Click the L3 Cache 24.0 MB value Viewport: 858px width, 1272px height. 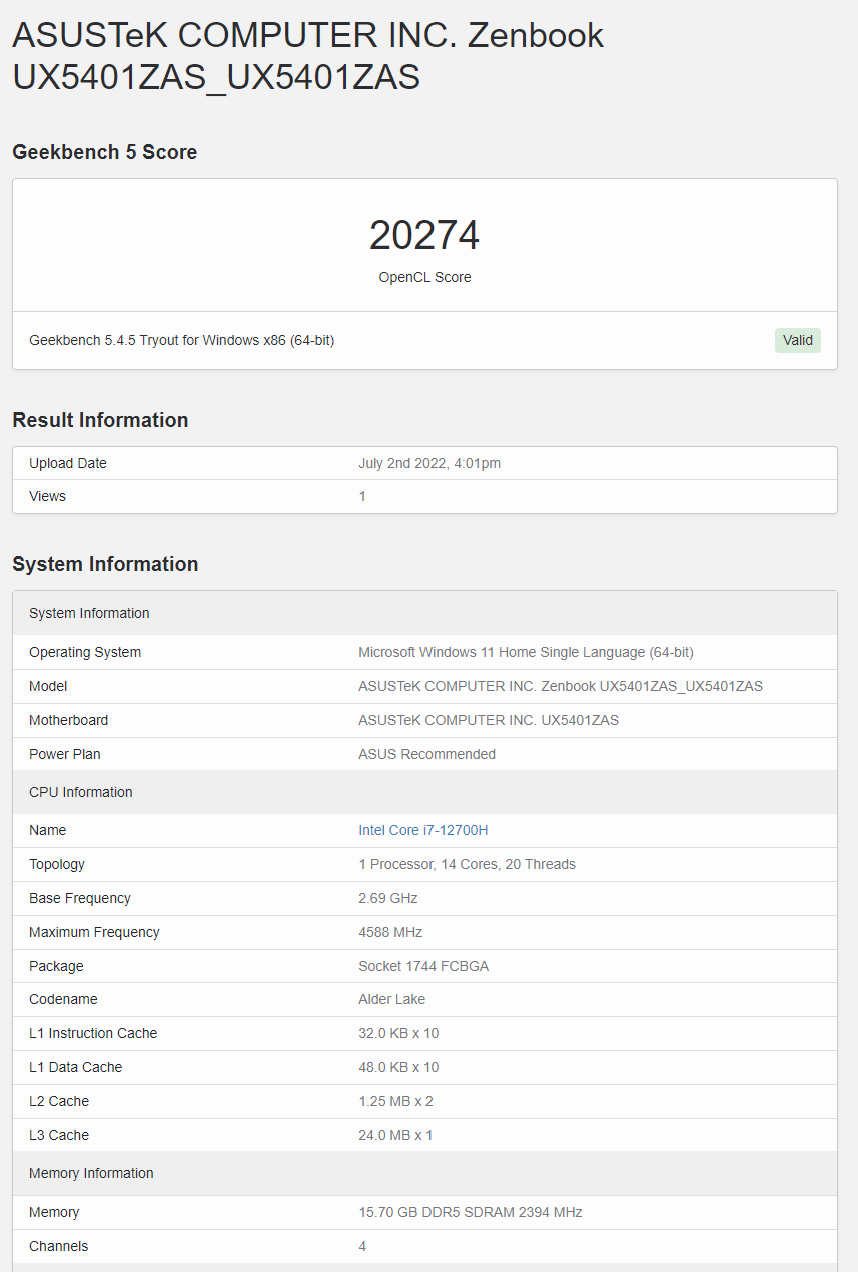coord(396,1135)
